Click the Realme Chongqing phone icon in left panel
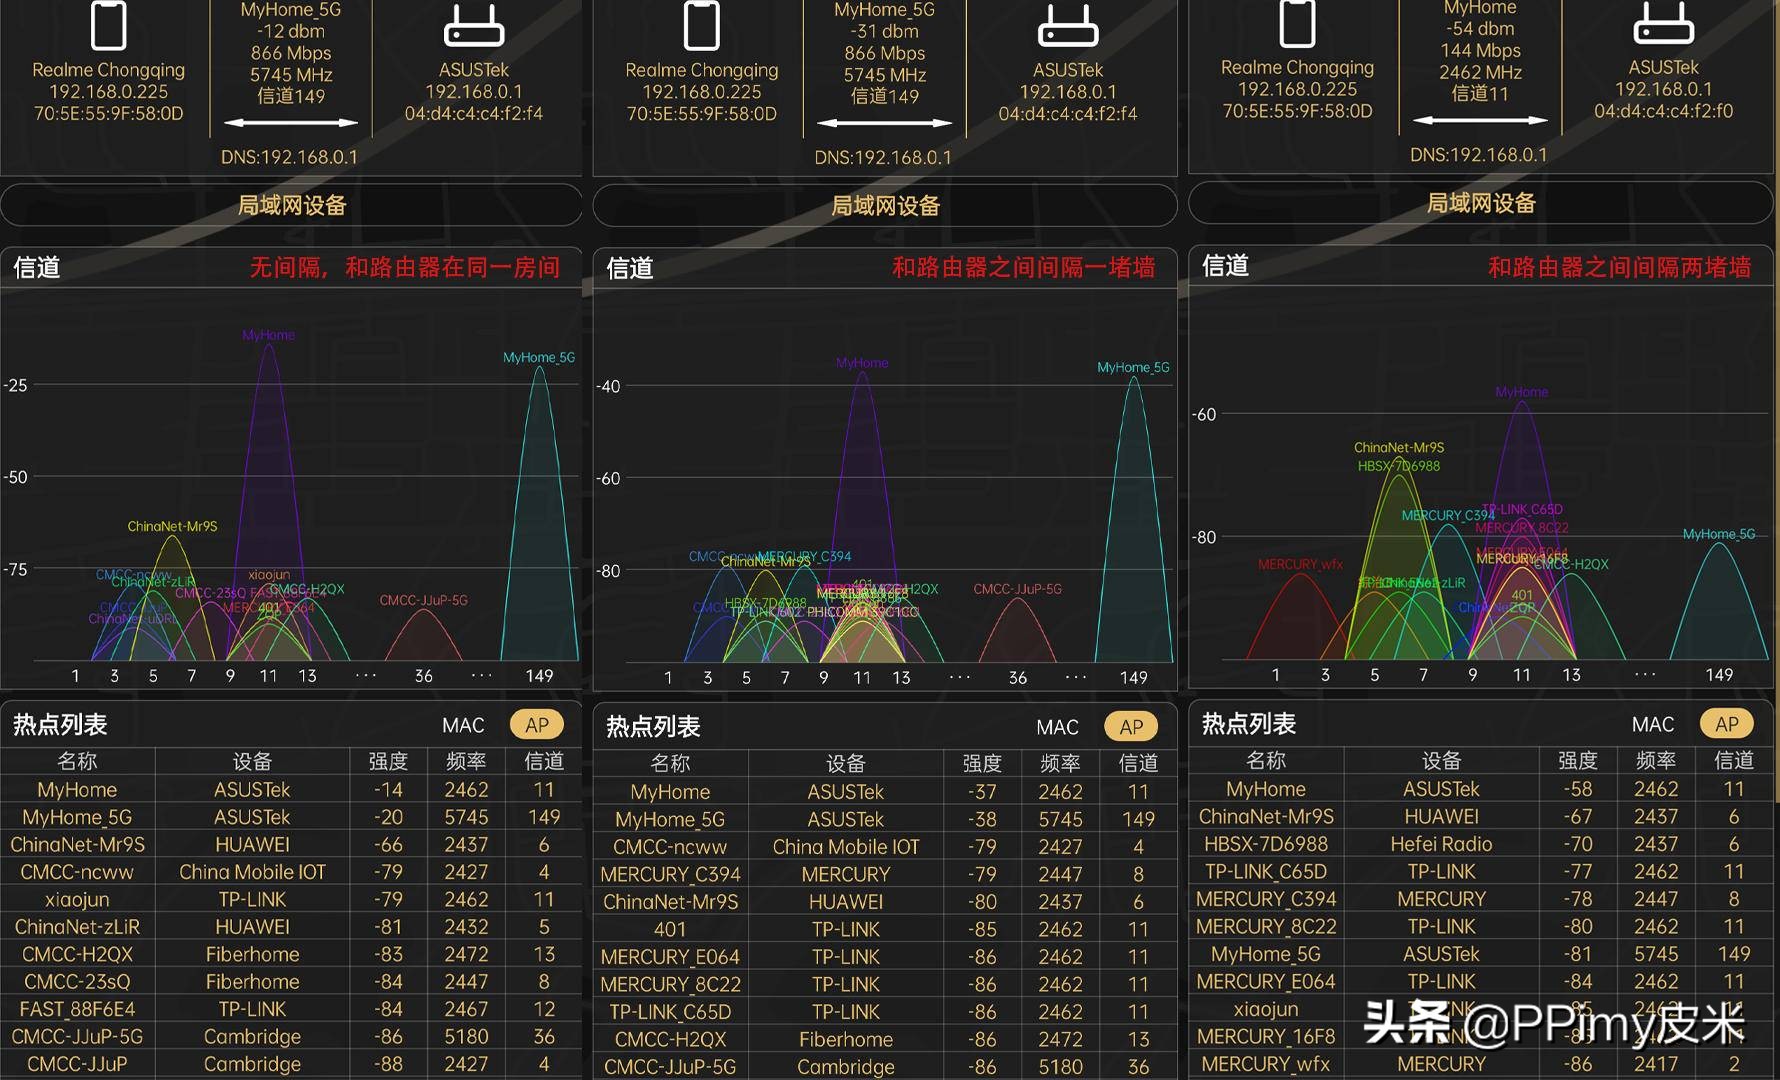This screenshot has width=1780, height=1080. (108, 28)
